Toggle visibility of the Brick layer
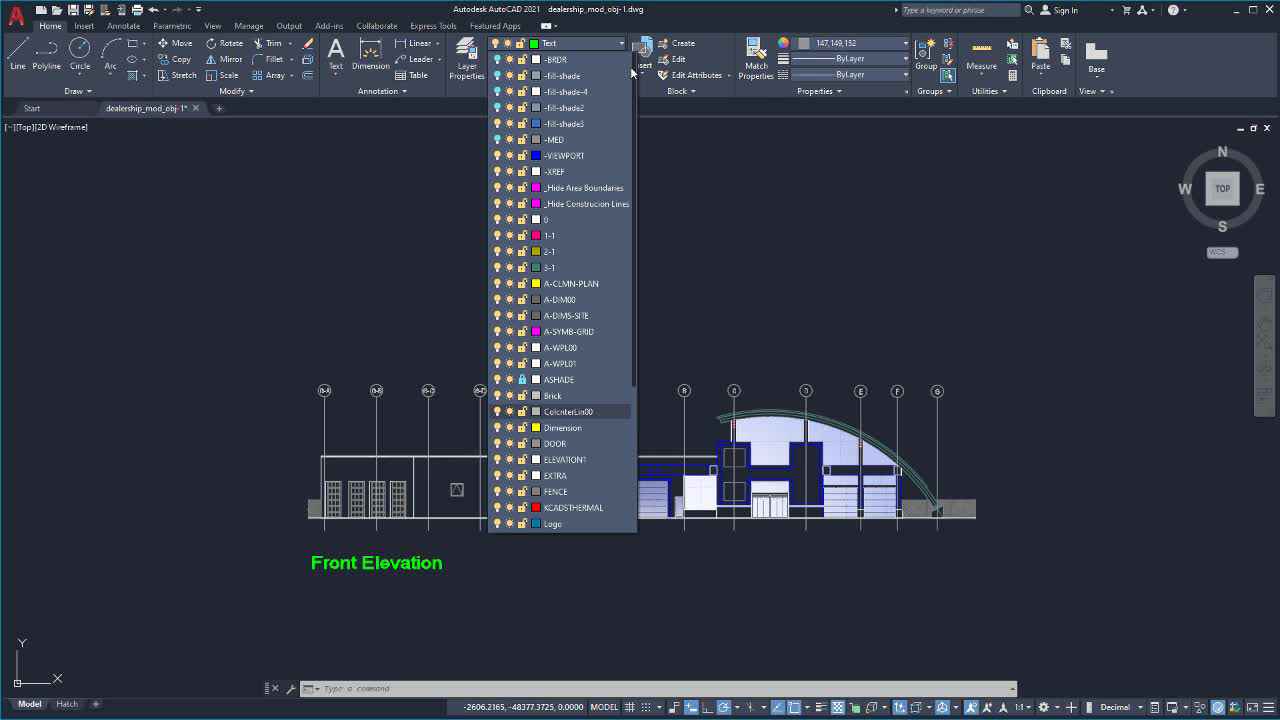Screen dimensions: 1280x720 coord(496,395)
